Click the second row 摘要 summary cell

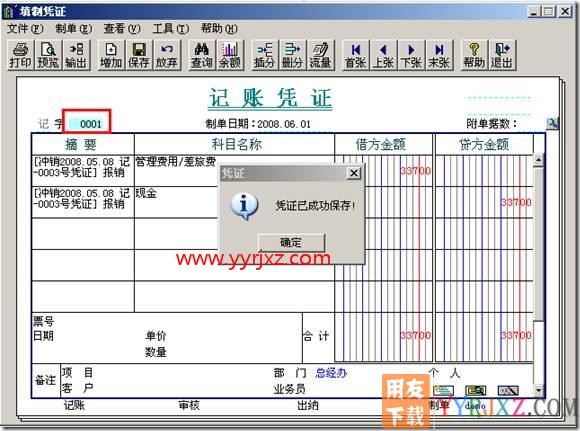coord(83,202)
